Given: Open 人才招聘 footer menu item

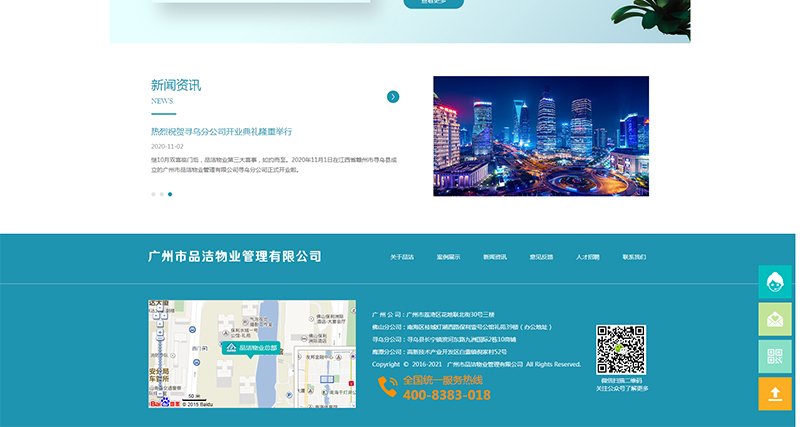Looking at the screenshot, I should click(588, 257).
